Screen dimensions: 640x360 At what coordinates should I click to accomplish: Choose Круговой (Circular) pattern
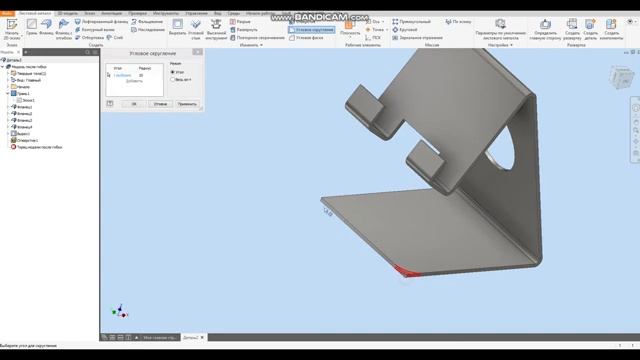(x=405, y=29)
